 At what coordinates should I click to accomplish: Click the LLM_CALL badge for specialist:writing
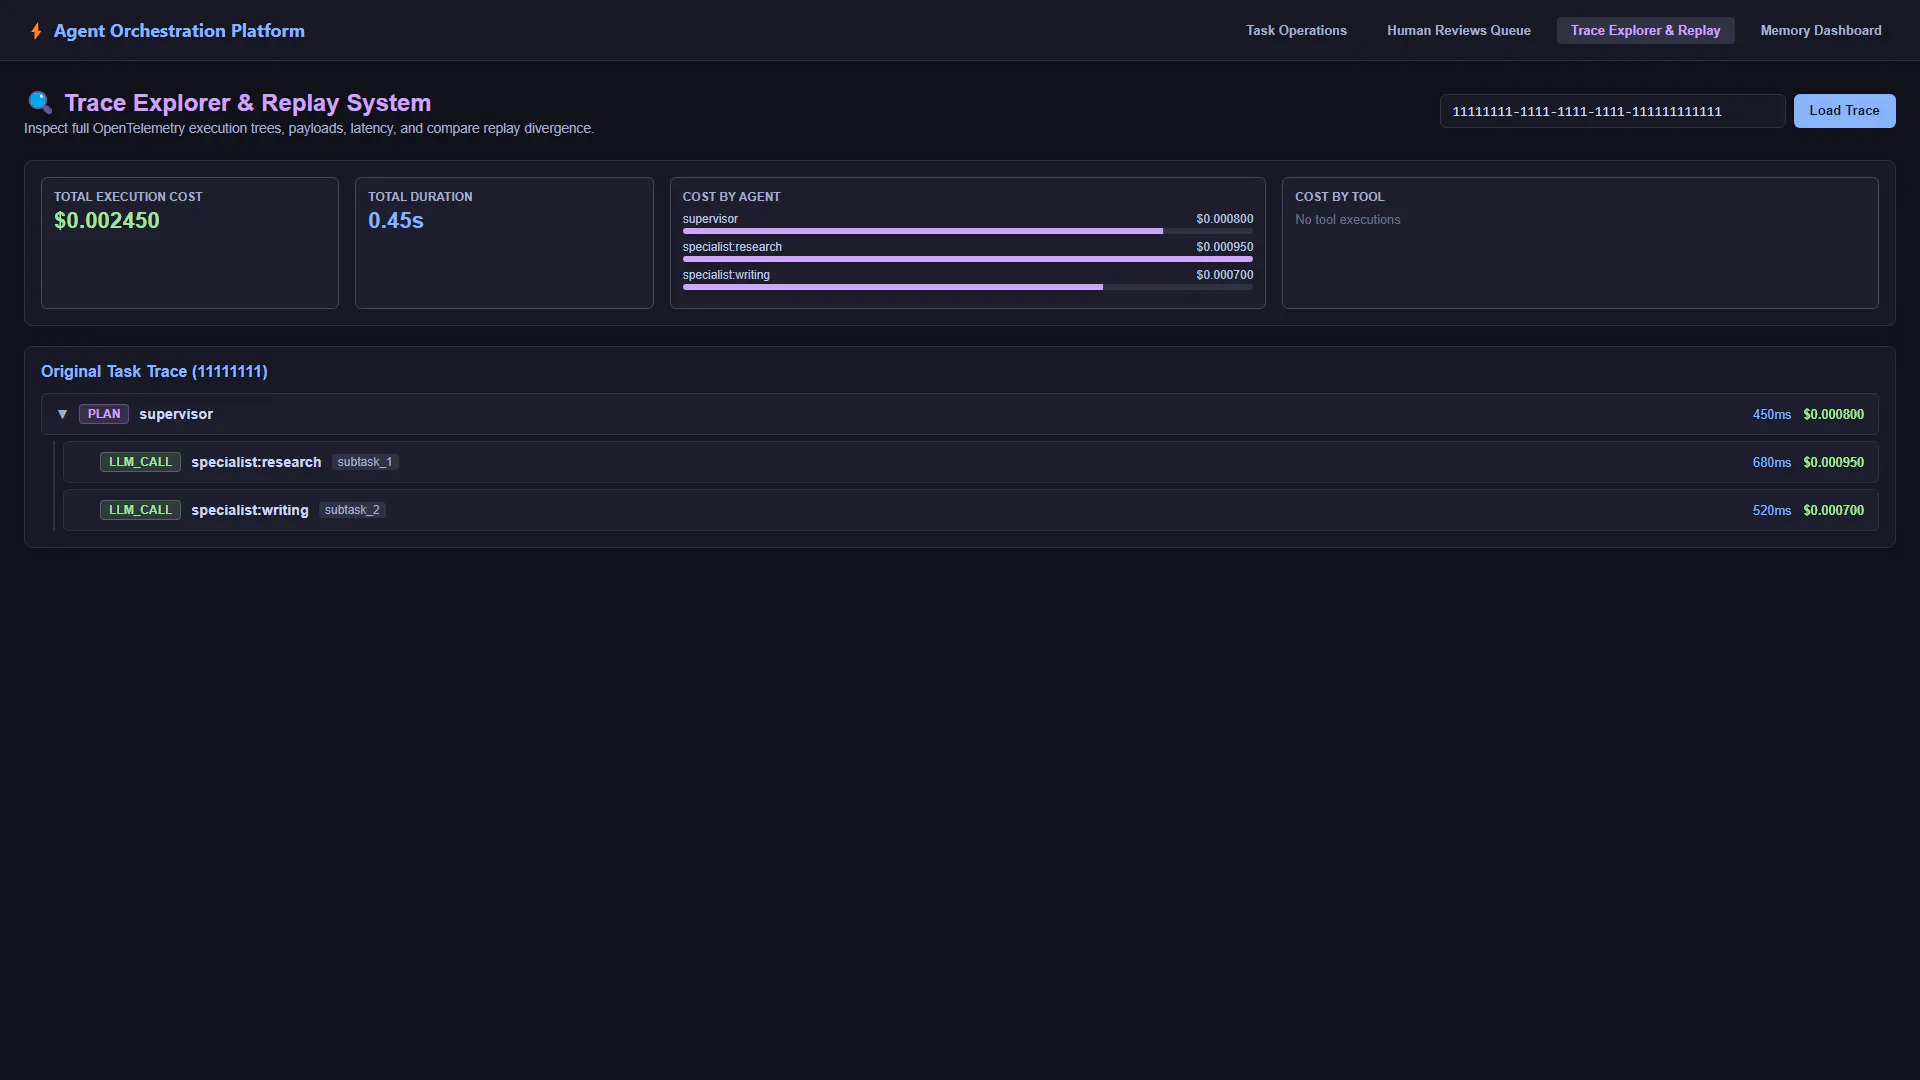pos(140,510)
